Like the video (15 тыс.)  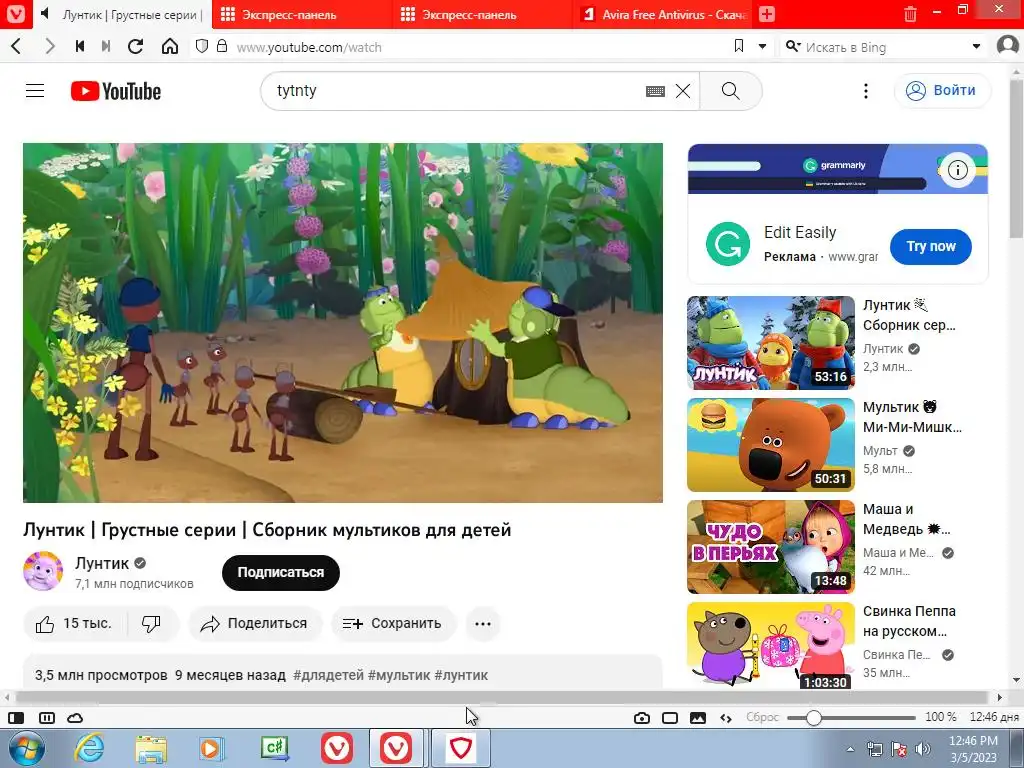(x=76, y=624)
